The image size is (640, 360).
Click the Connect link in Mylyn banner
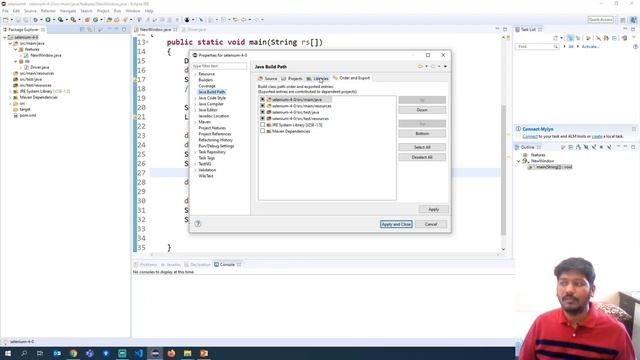point(530,136)
